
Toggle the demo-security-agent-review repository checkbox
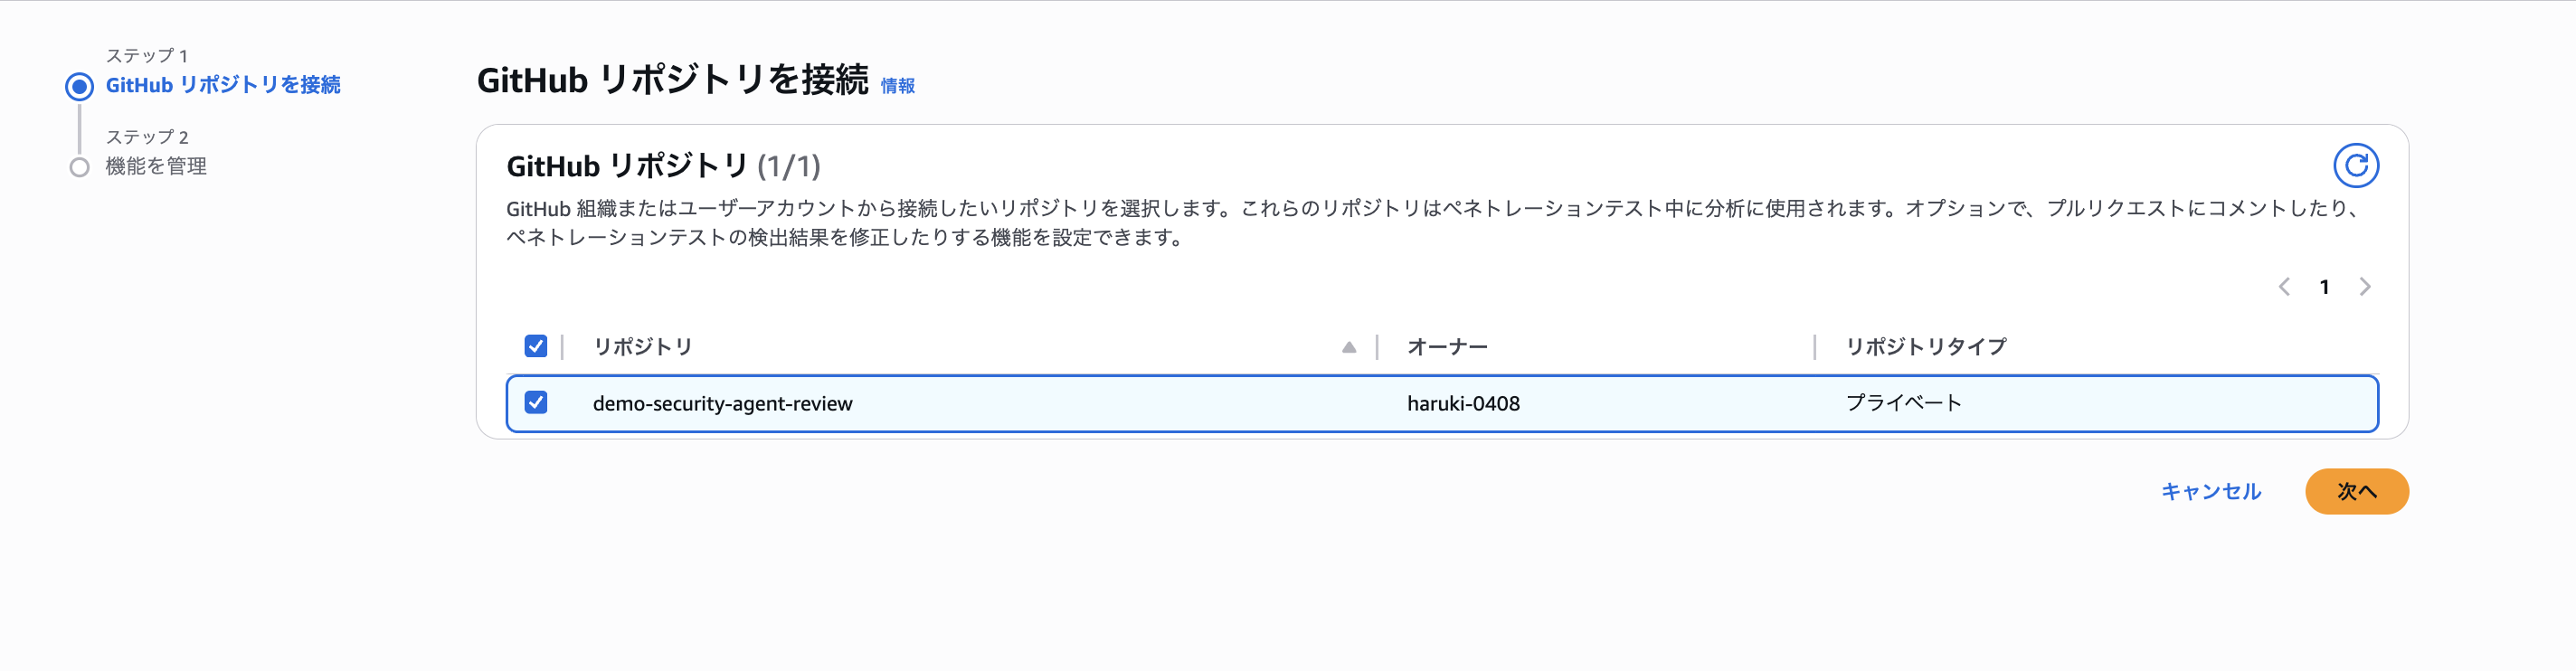point(536,403)
